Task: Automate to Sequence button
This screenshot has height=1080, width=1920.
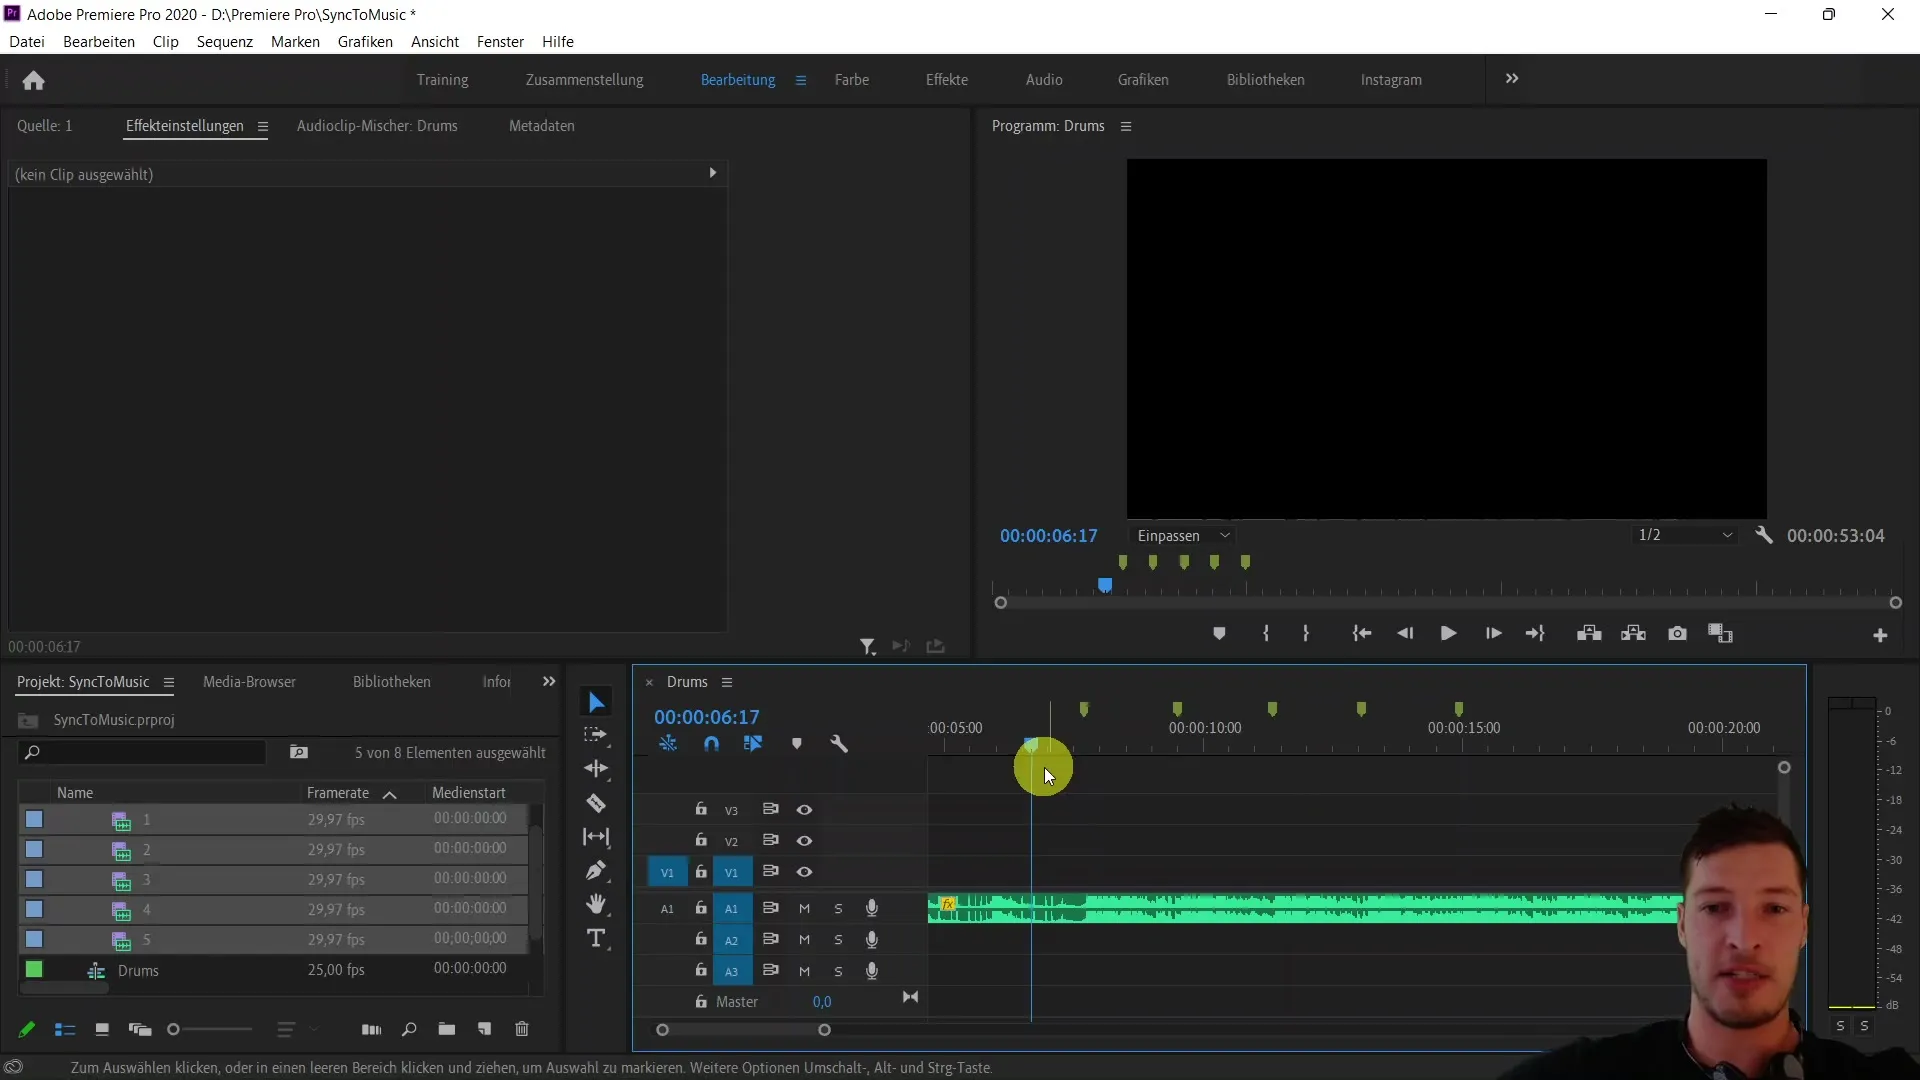Action: [371, 1029]
